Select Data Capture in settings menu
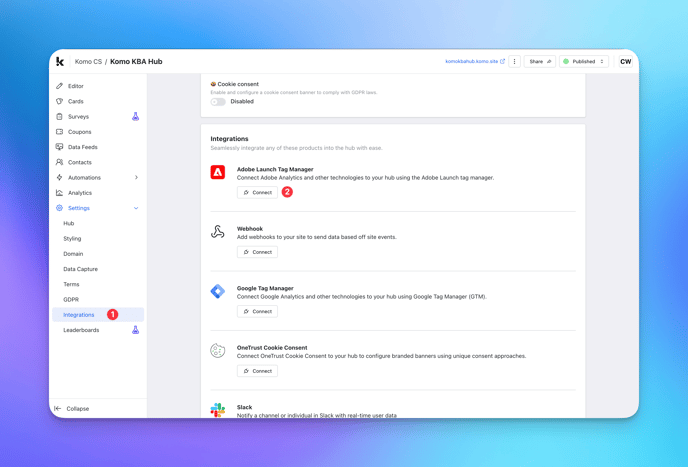Viewport: 688px width, 467px height. pyautogui.click(x=80, y=269)
